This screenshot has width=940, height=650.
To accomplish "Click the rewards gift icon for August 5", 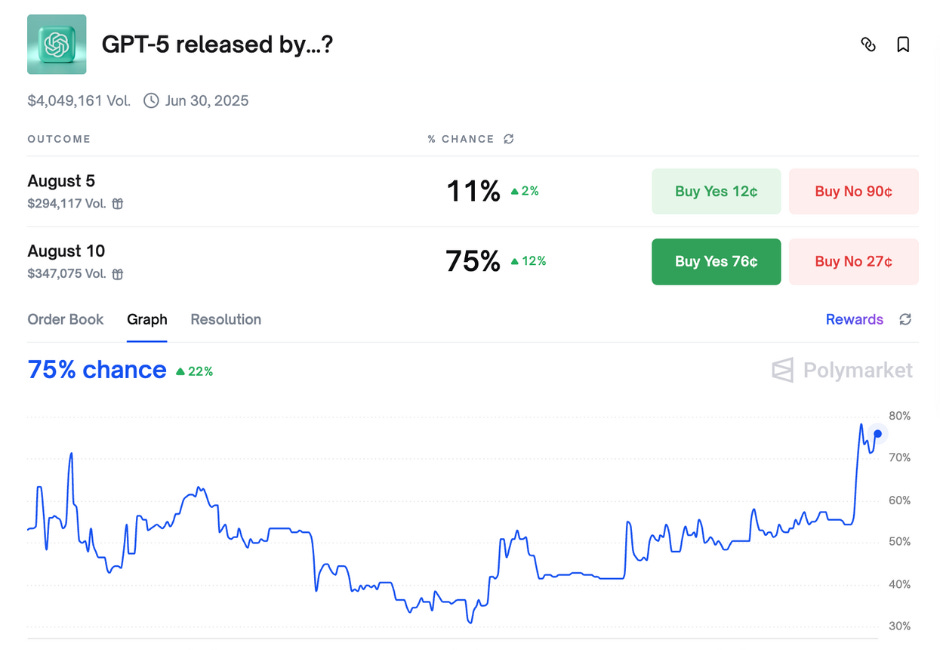I will pyautogui.click(x=118, y=204).
